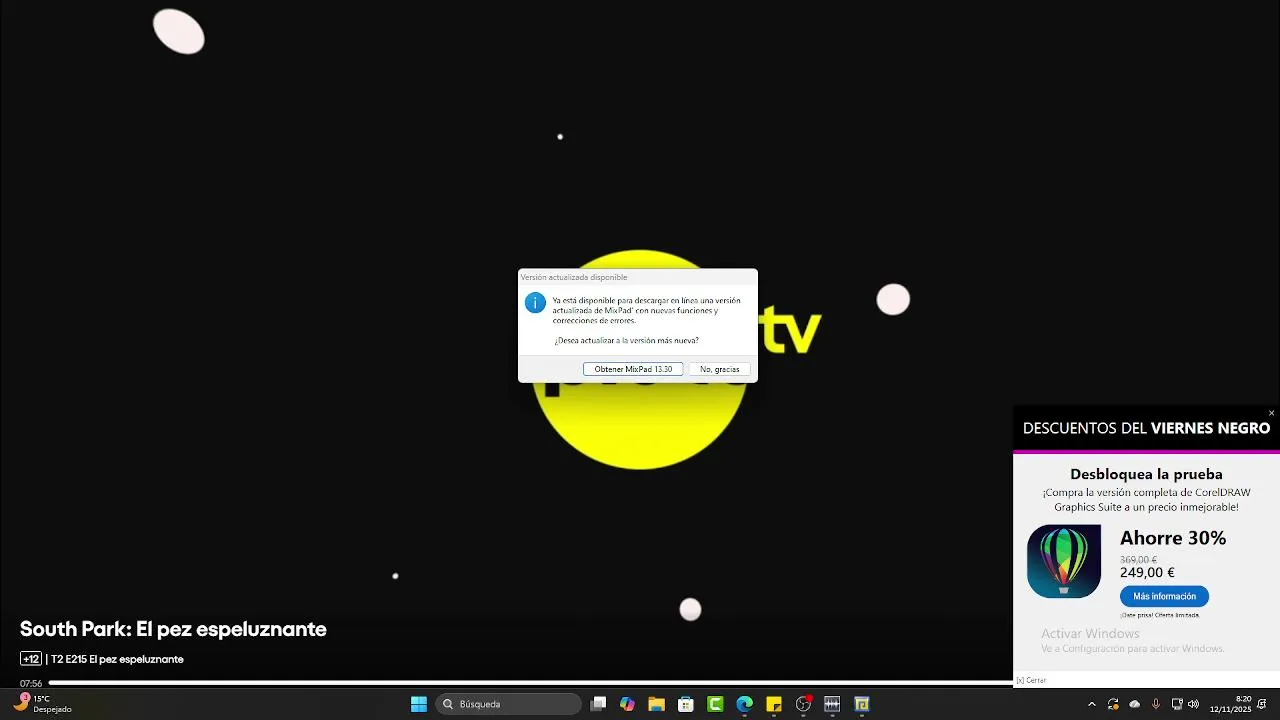Seek on the video progress bar

[530, 683]
